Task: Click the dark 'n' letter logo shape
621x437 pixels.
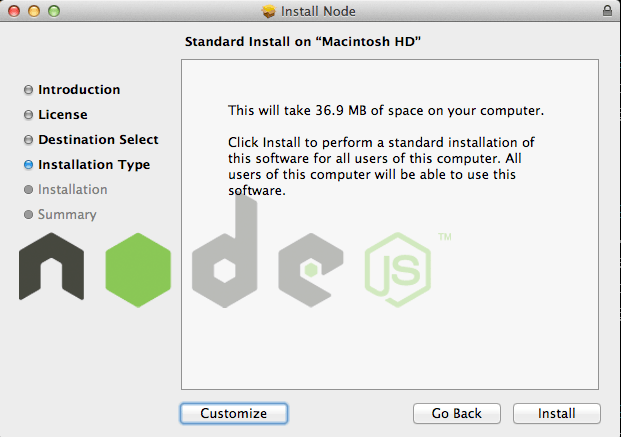Action: 51,266
